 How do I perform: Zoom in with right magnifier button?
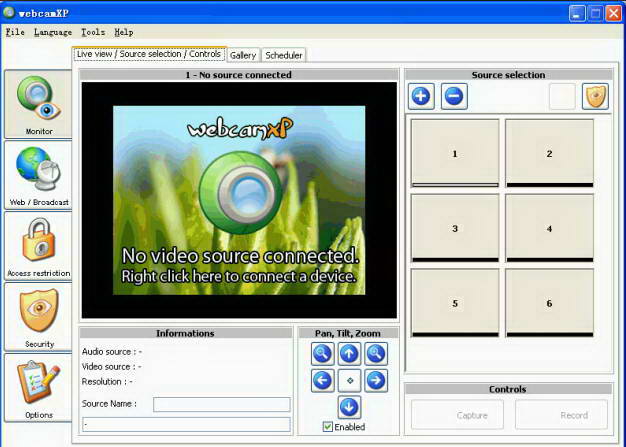click(376, 354)
